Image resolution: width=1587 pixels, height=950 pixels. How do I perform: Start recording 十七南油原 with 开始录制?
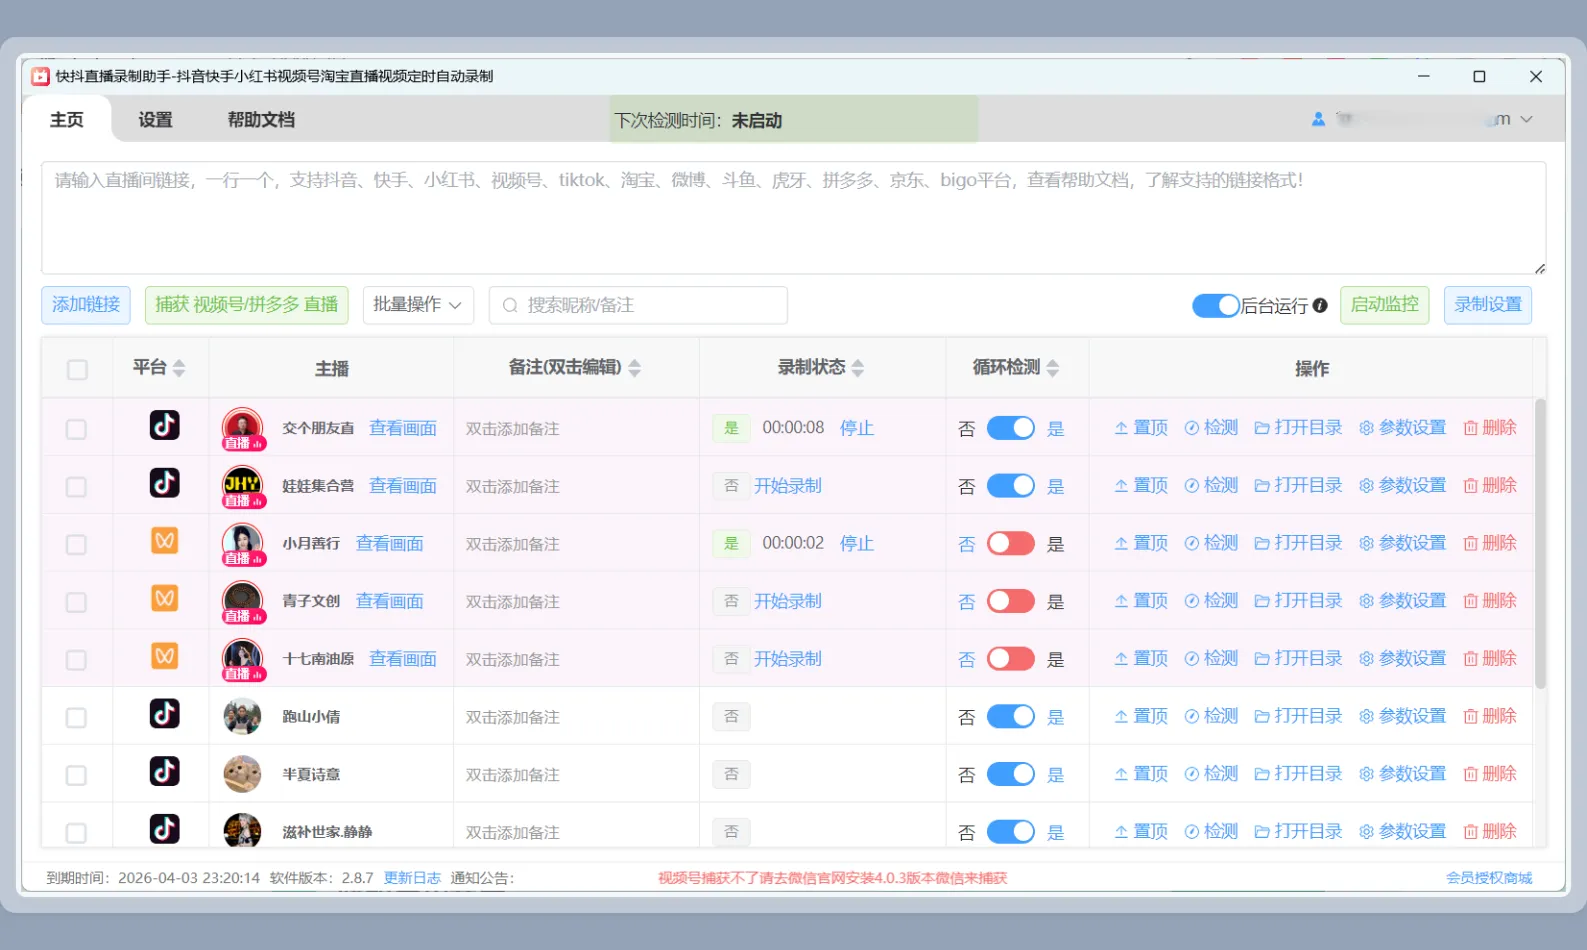pos(788,659)
